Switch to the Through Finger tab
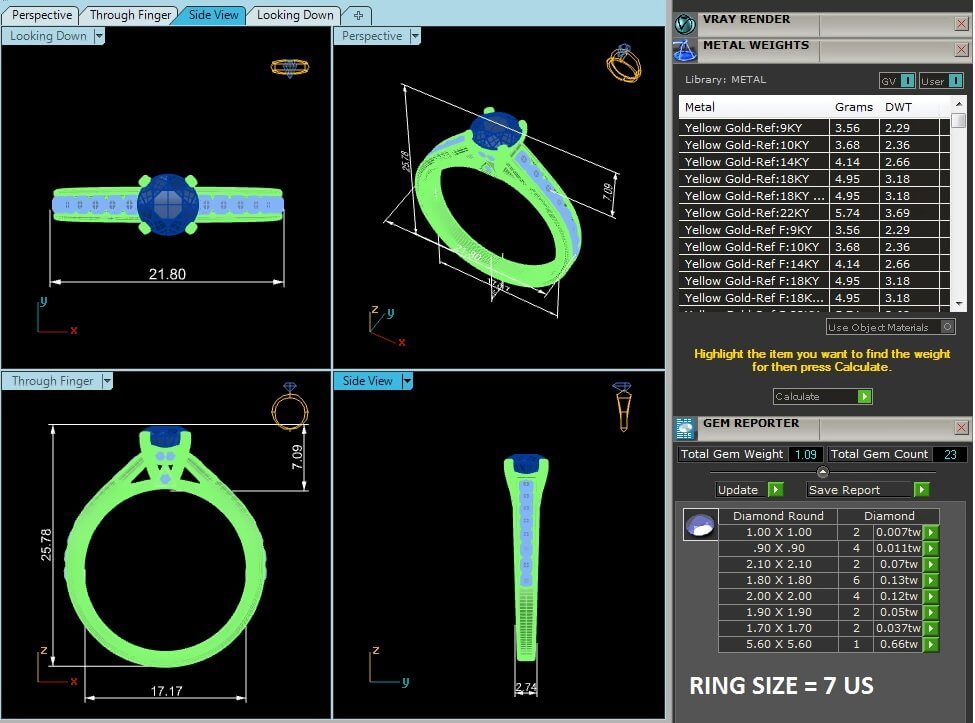The width and height of the screenshot is (975, 723). [130, 15]
